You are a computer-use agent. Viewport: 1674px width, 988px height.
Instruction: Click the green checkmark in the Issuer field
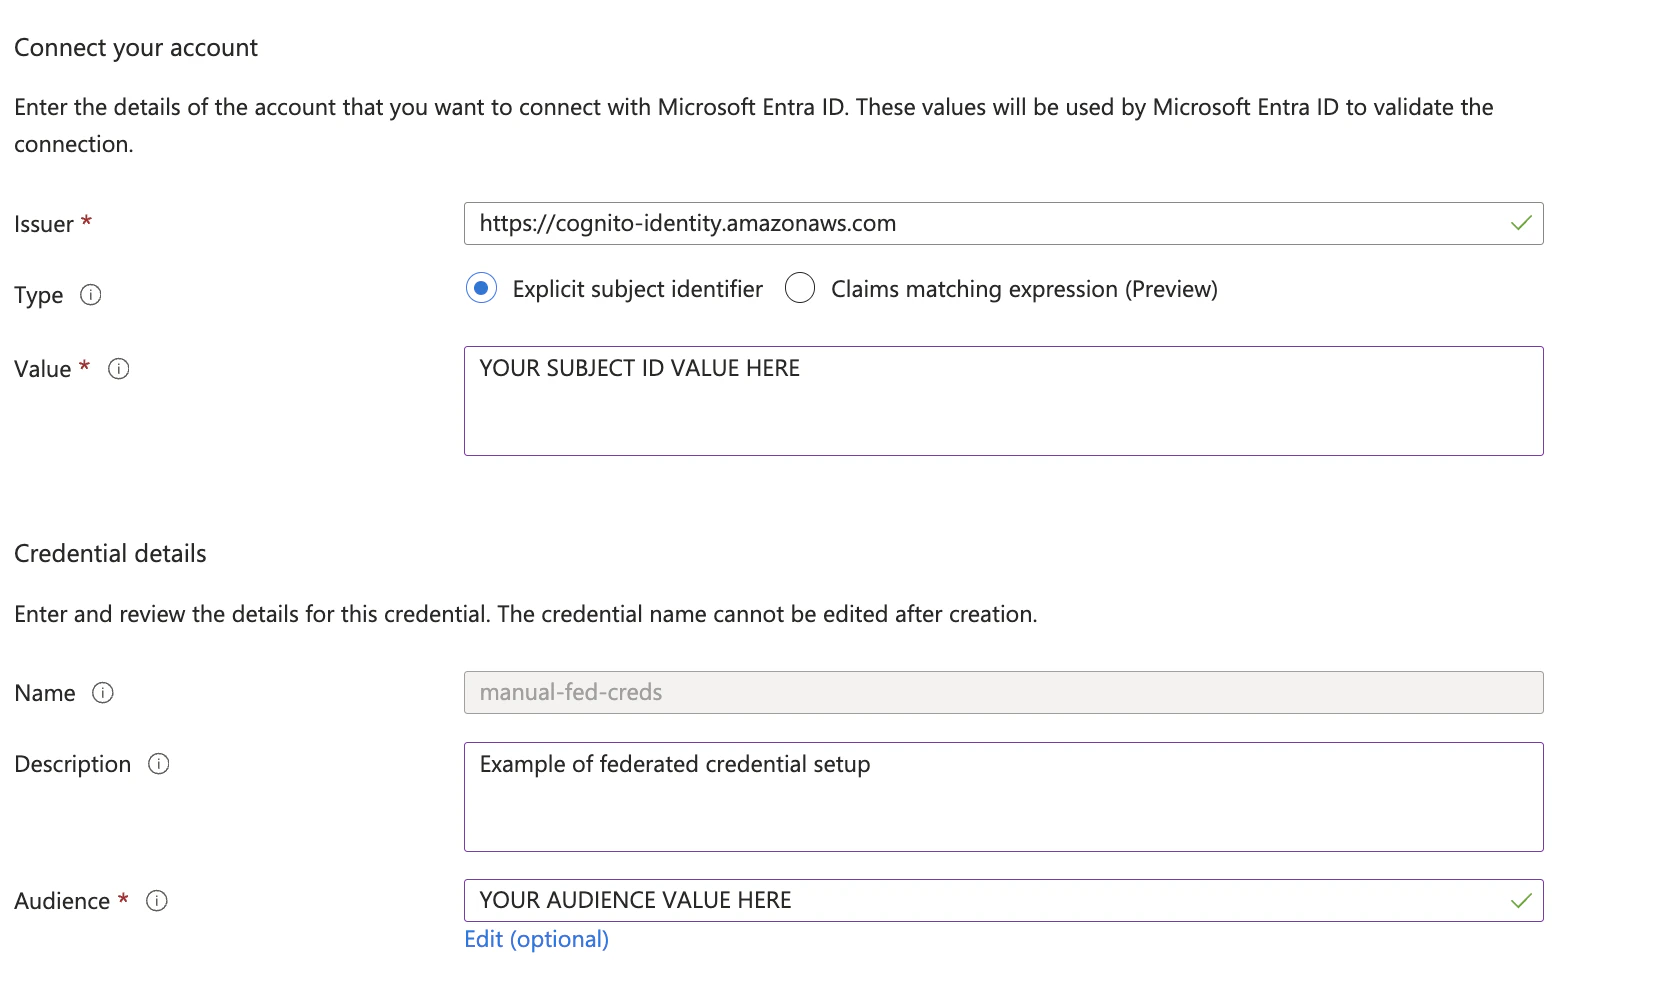(x=1521, y=224)
